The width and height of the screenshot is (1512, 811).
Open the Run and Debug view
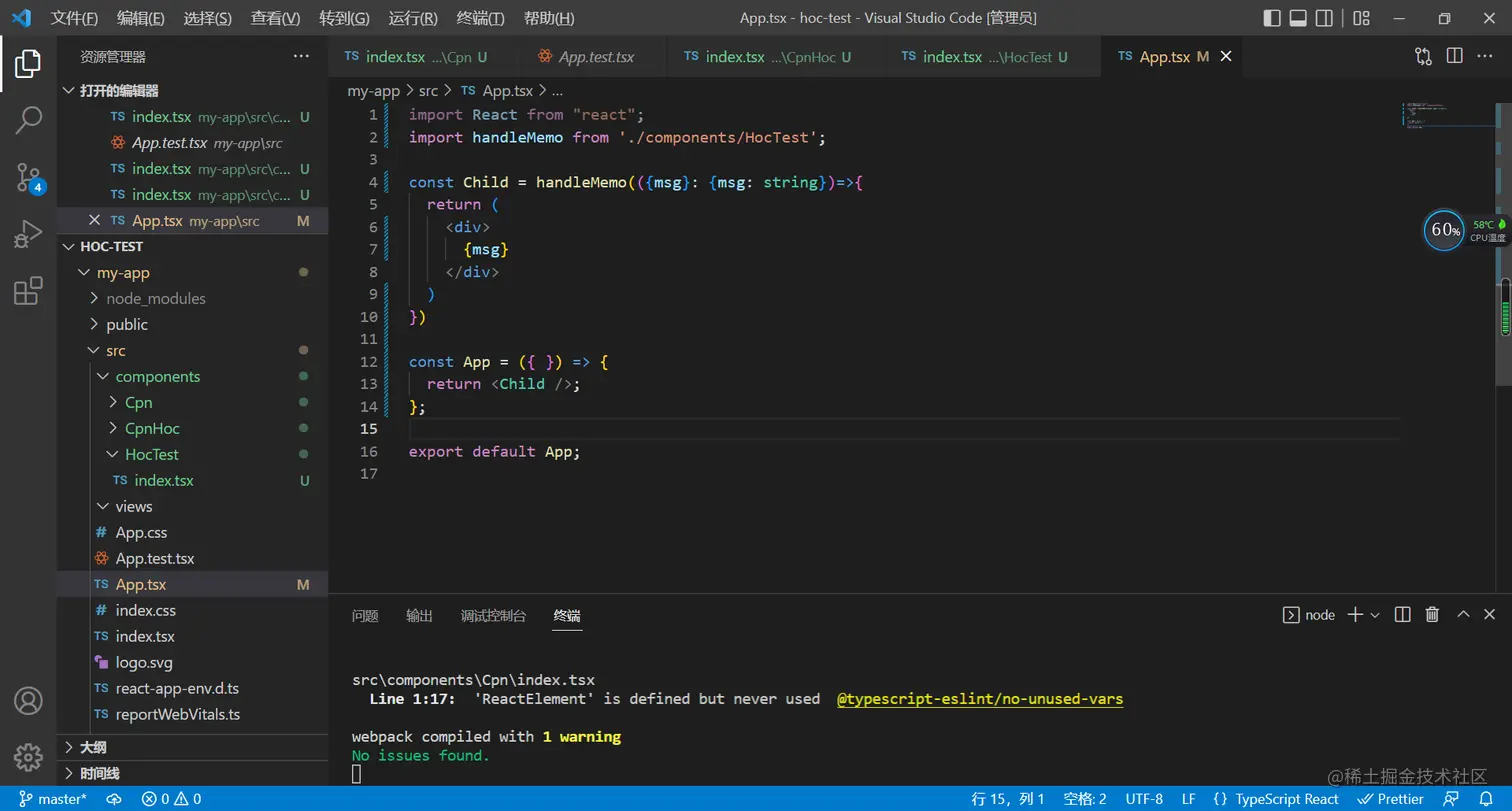click(x=28, y=235)
